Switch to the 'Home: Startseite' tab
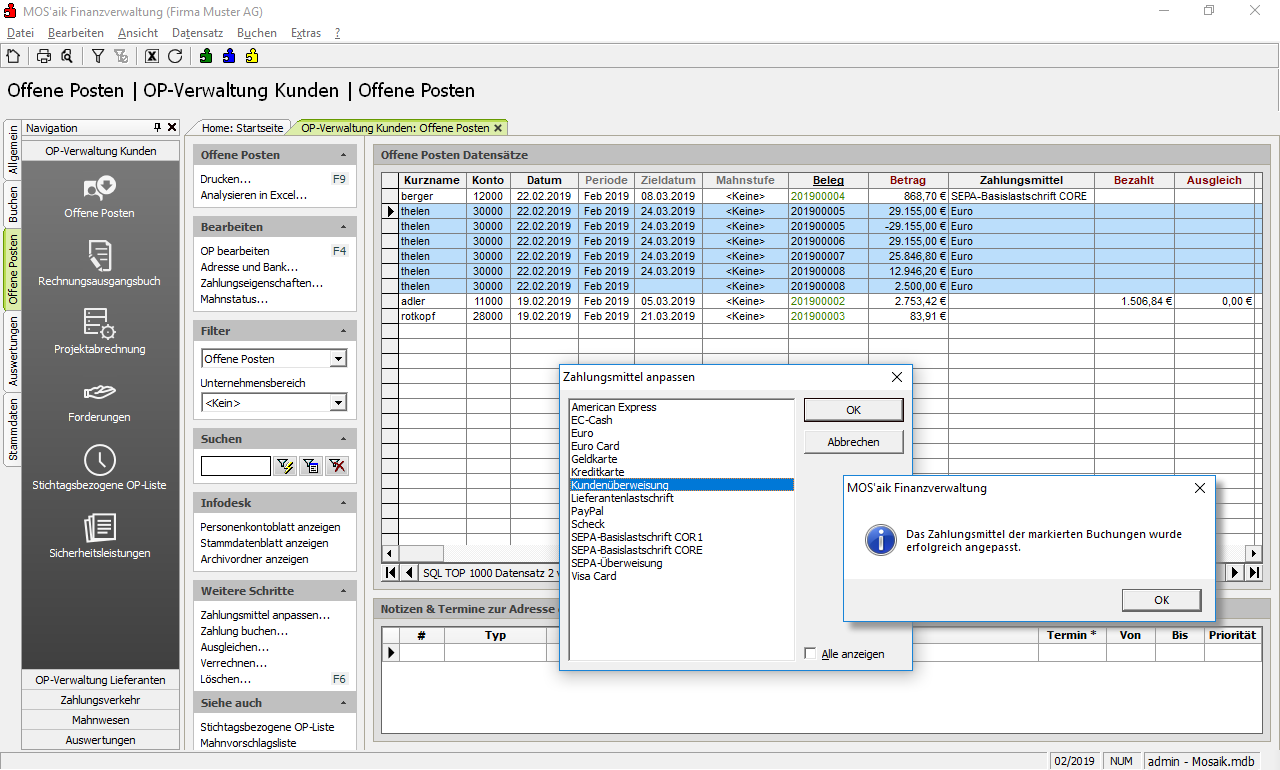 coord(242,128)
